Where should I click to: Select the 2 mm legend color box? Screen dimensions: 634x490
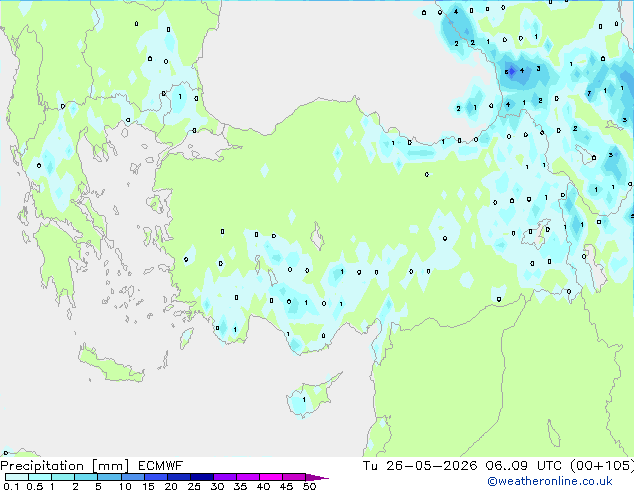86,477
